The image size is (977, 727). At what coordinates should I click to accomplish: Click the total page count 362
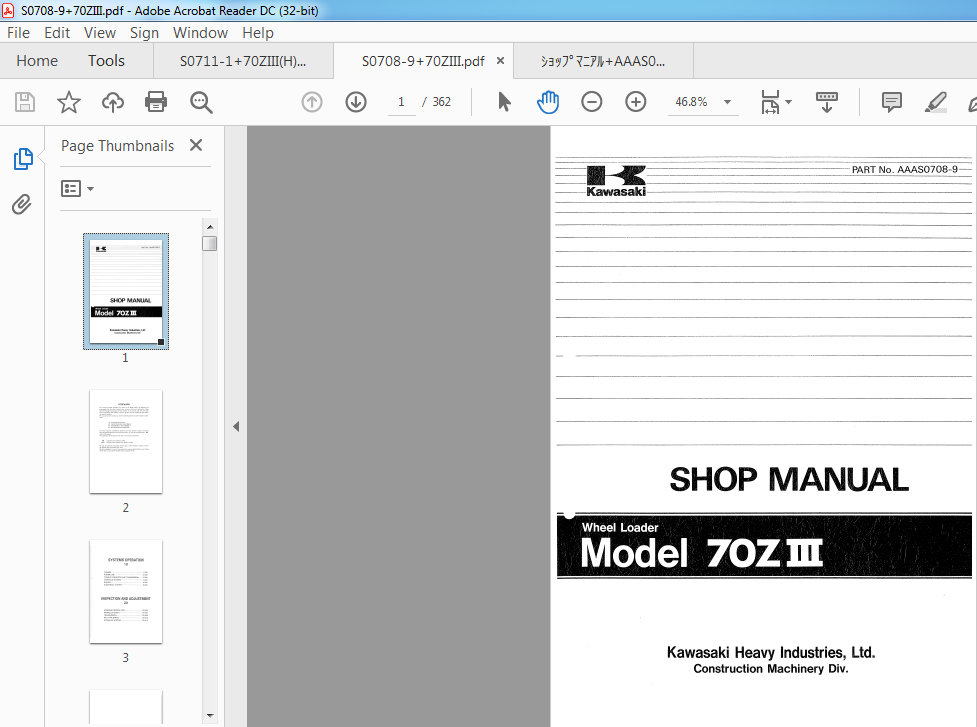(442, 102)
